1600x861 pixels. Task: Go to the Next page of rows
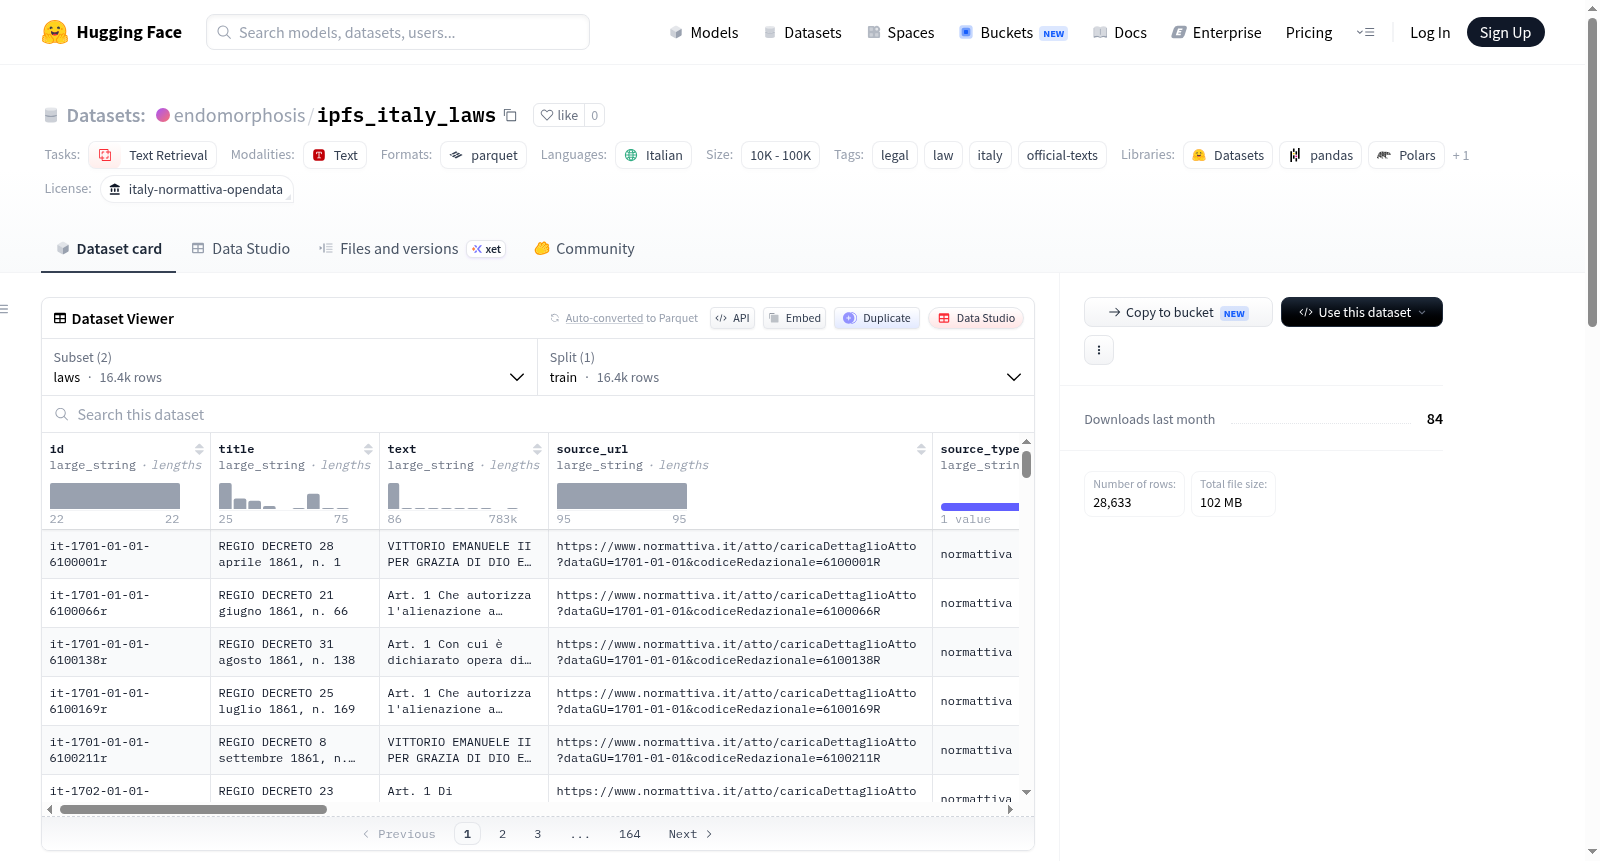(690, 834)
